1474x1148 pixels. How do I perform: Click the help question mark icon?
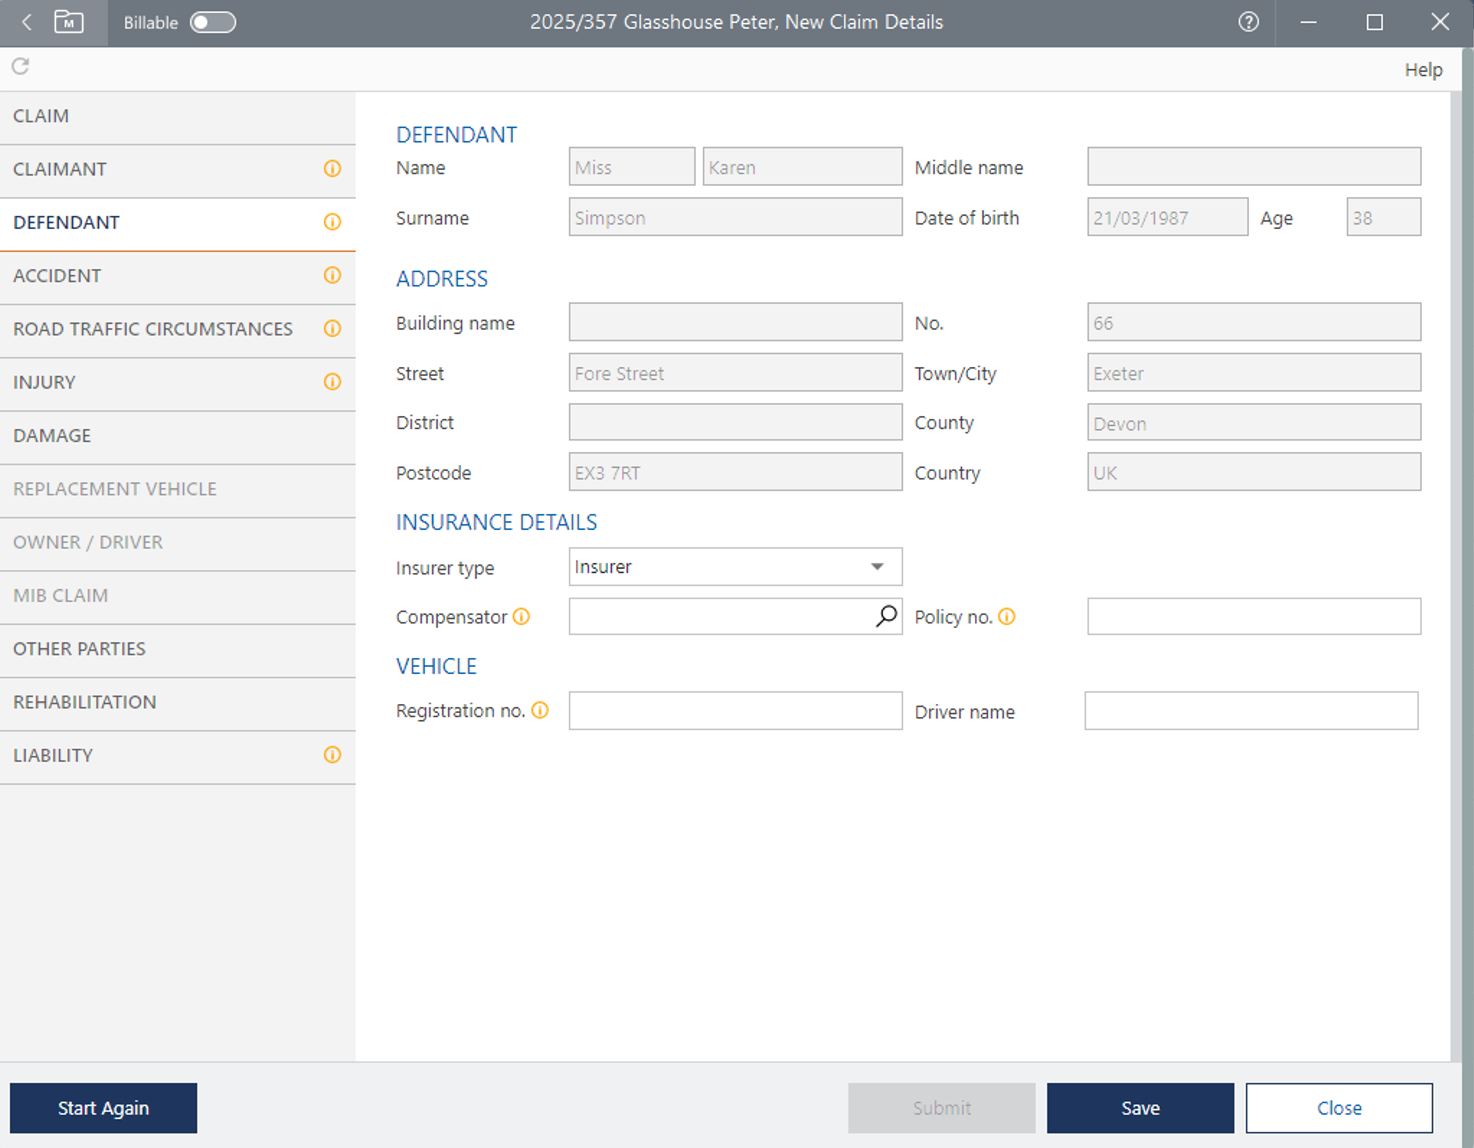[1248, 22]
